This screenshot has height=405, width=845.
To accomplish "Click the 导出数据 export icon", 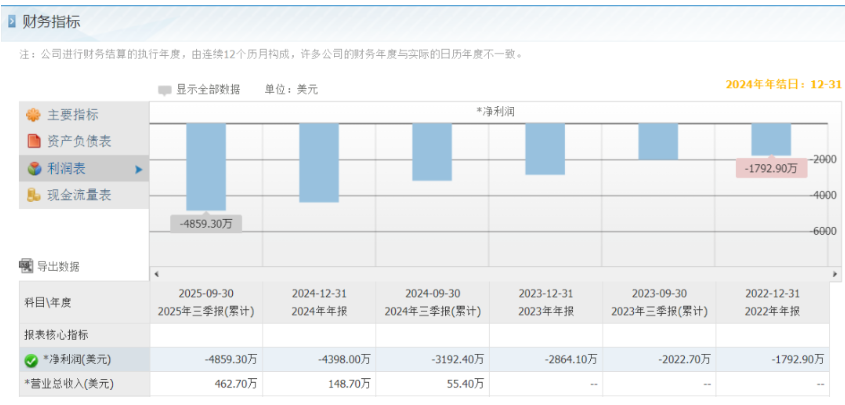I will (26, 266).
